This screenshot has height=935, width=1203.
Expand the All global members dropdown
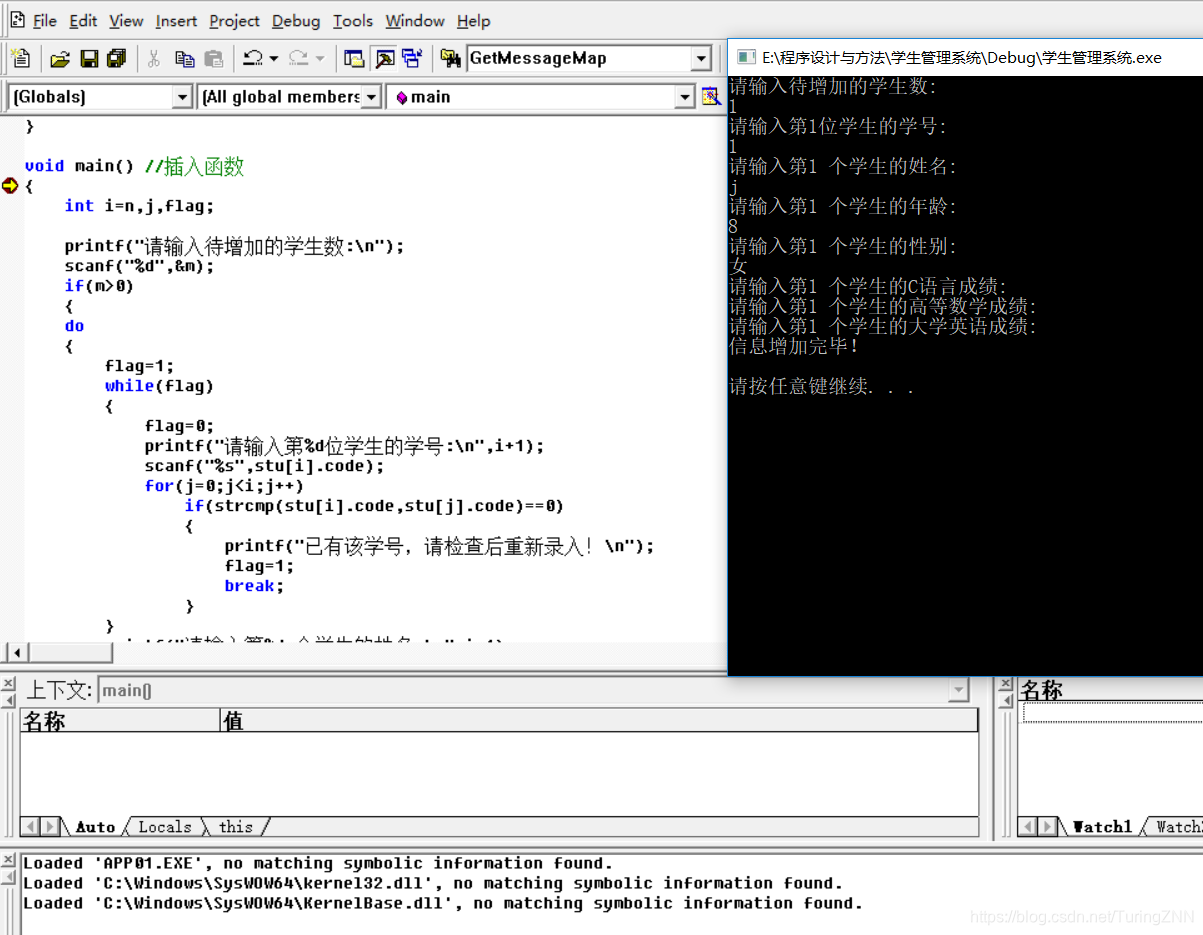tap(371, 97)
